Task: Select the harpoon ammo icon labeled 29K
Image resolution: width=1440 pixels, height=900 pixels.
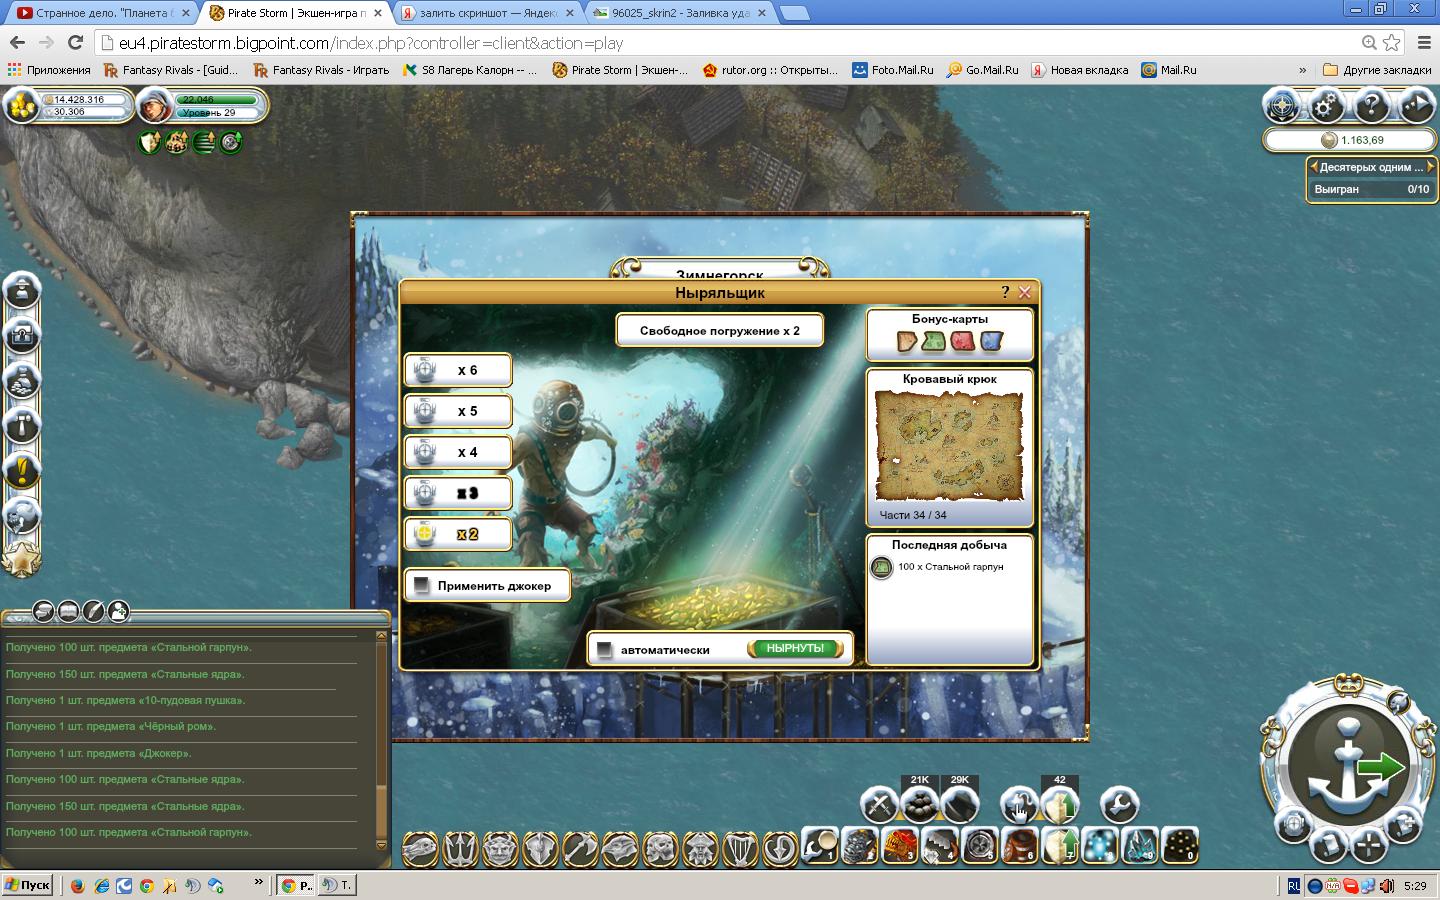Action: click(960, 804)
